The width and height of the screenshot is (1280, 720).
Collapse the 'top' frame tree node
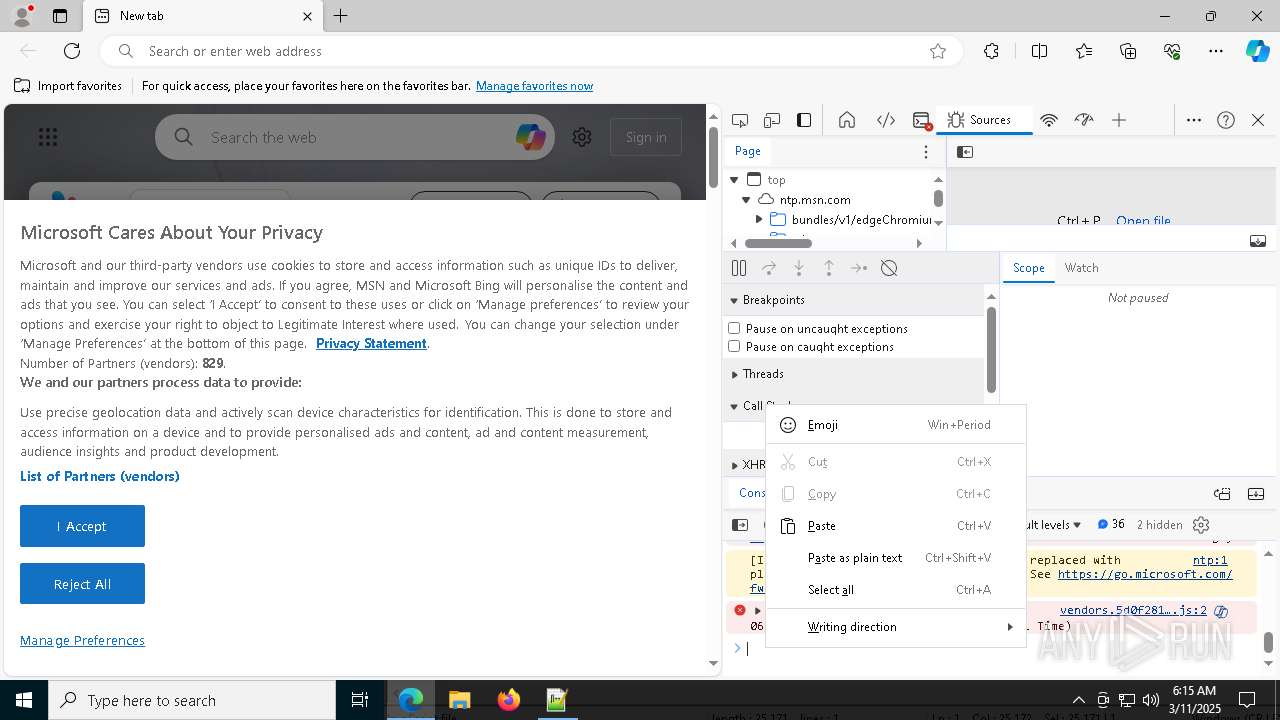coord(734,180)
